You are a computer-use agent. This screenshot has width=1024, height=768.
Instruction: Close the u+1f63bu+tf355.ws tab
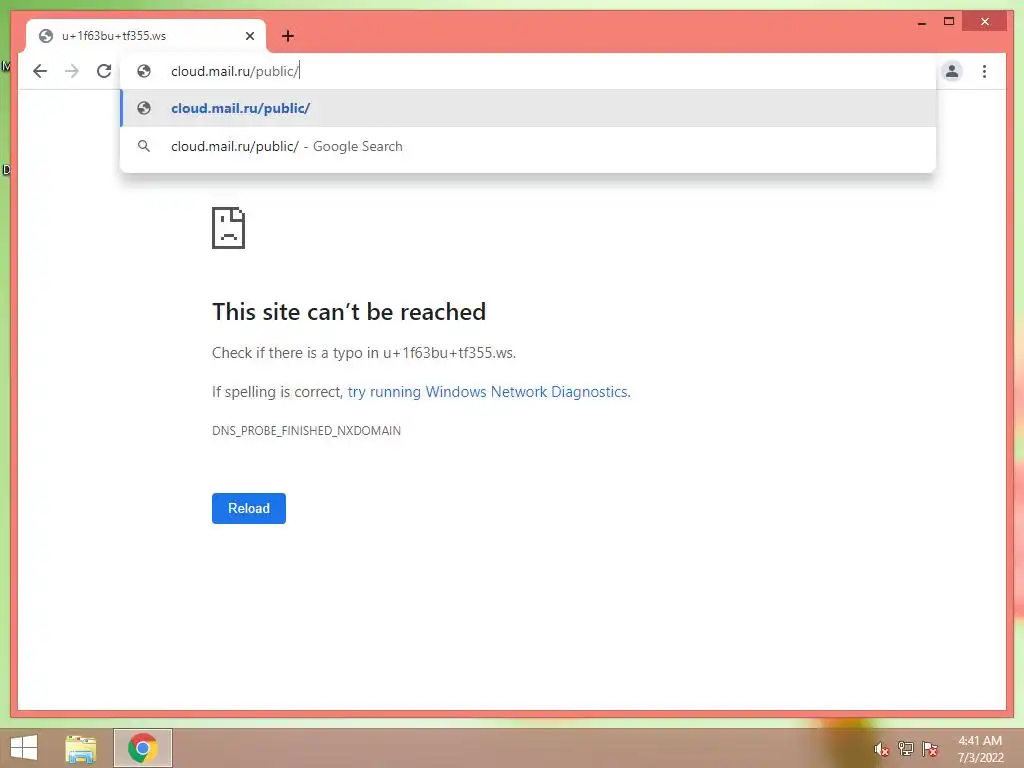pyautogui.click(x=249, y=36)
